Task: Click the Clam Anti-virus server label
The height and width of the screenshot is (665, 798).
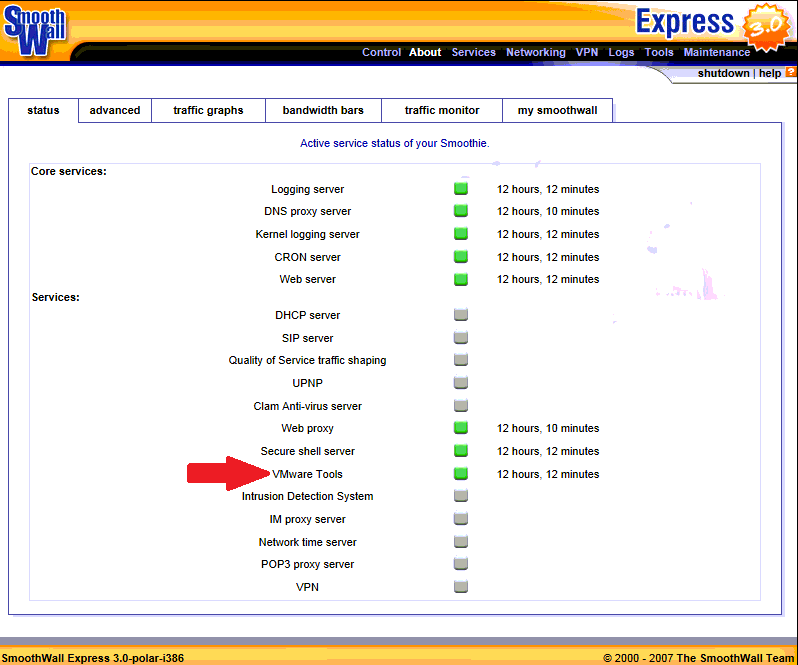Action: (x=307, y=406)
